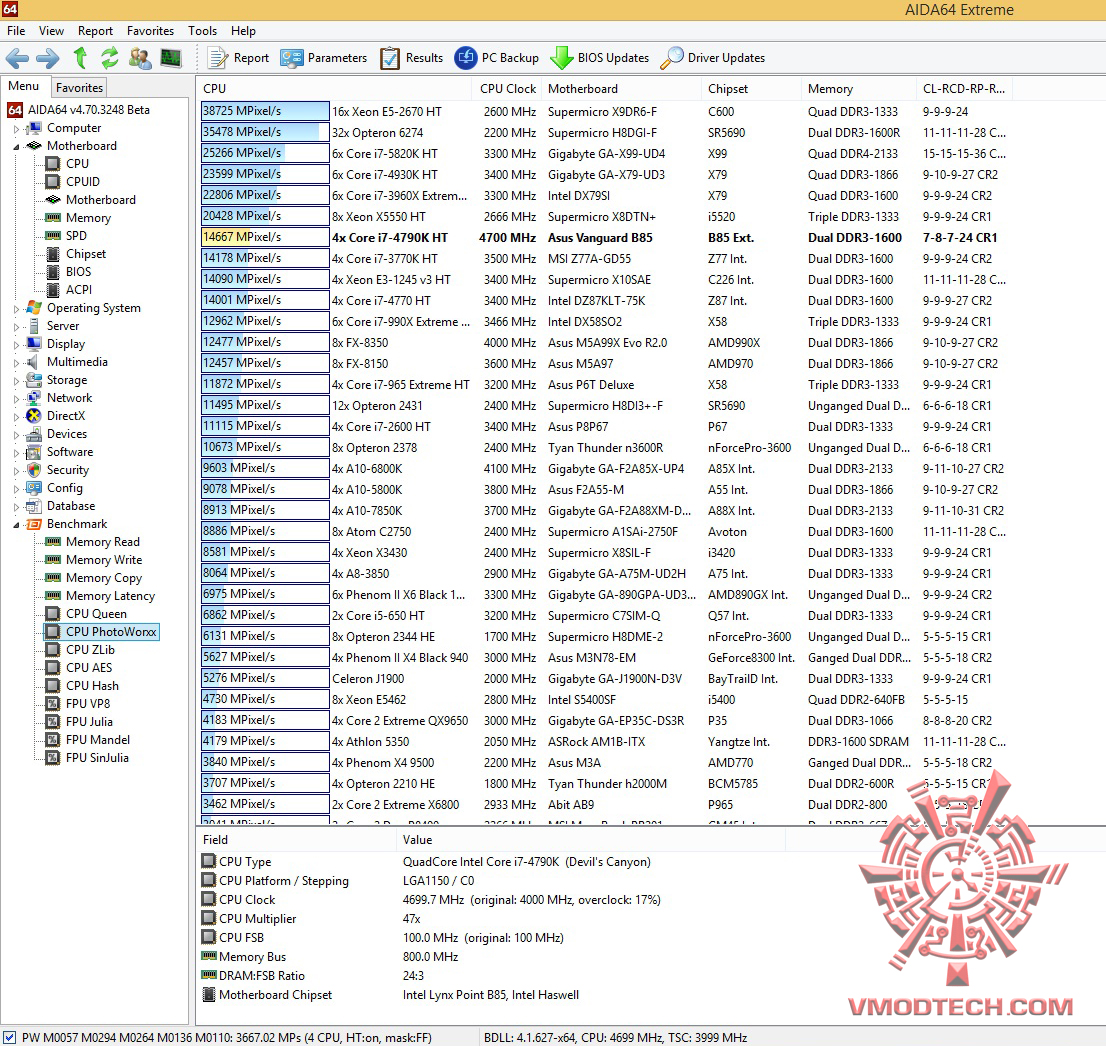Click the CPU Multiplier field row
Screen dimensions: 1106x1046
pos(494,919)
